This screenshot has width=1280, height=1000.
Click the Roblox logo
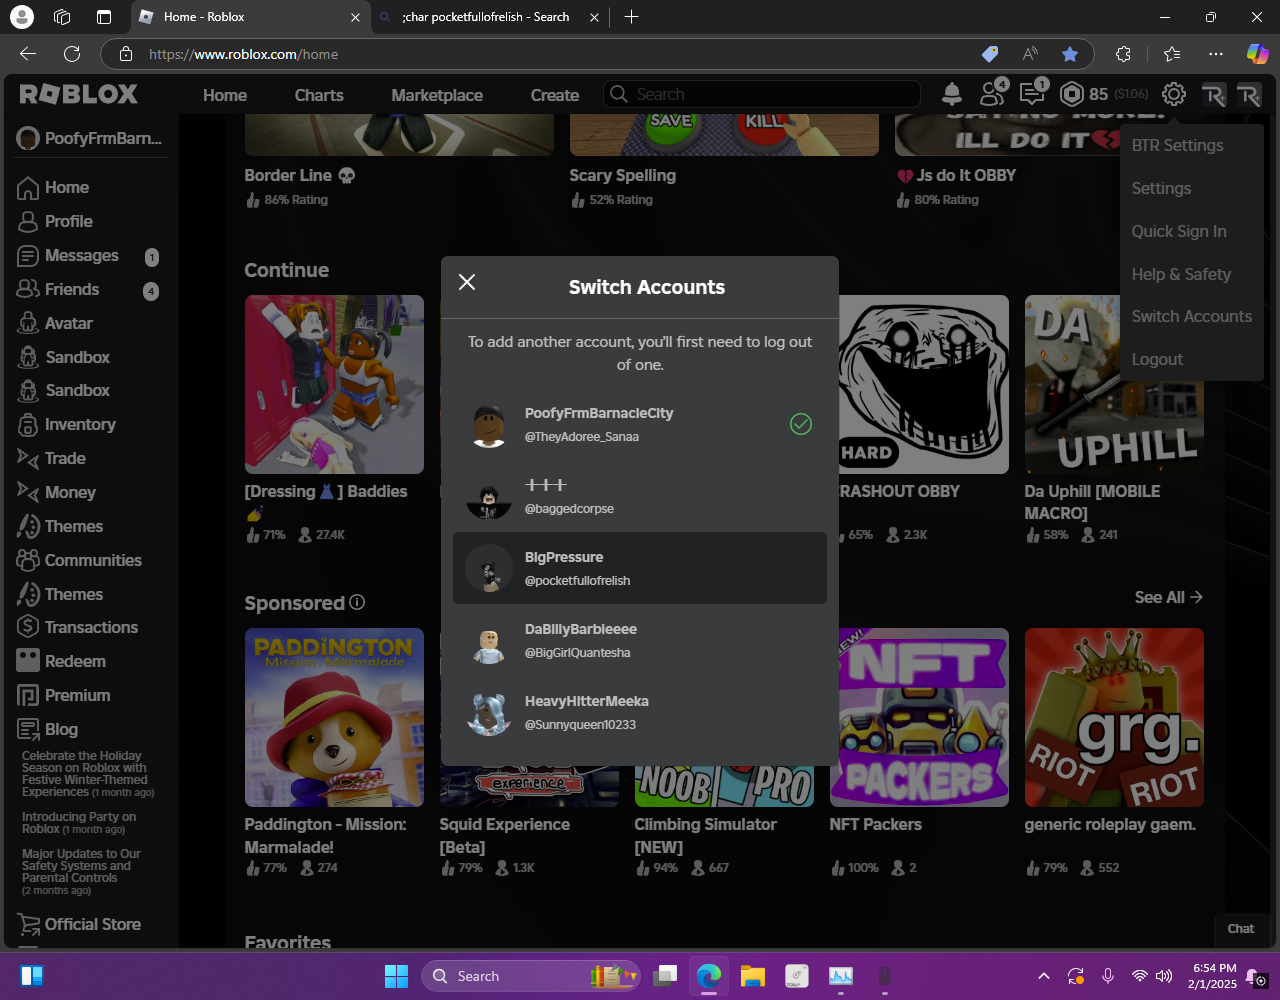tap(79, 94)
